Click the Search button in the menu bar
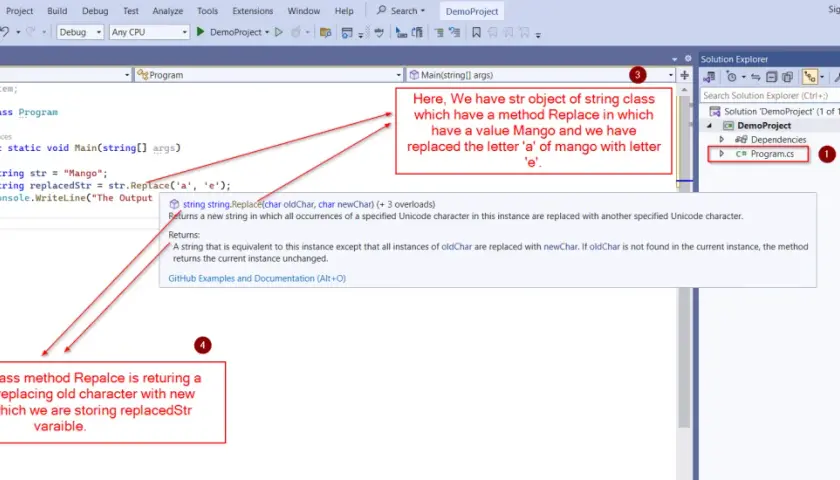Image resolution: width=840 pixels, height=480 pixels. [x=401, y=11]
